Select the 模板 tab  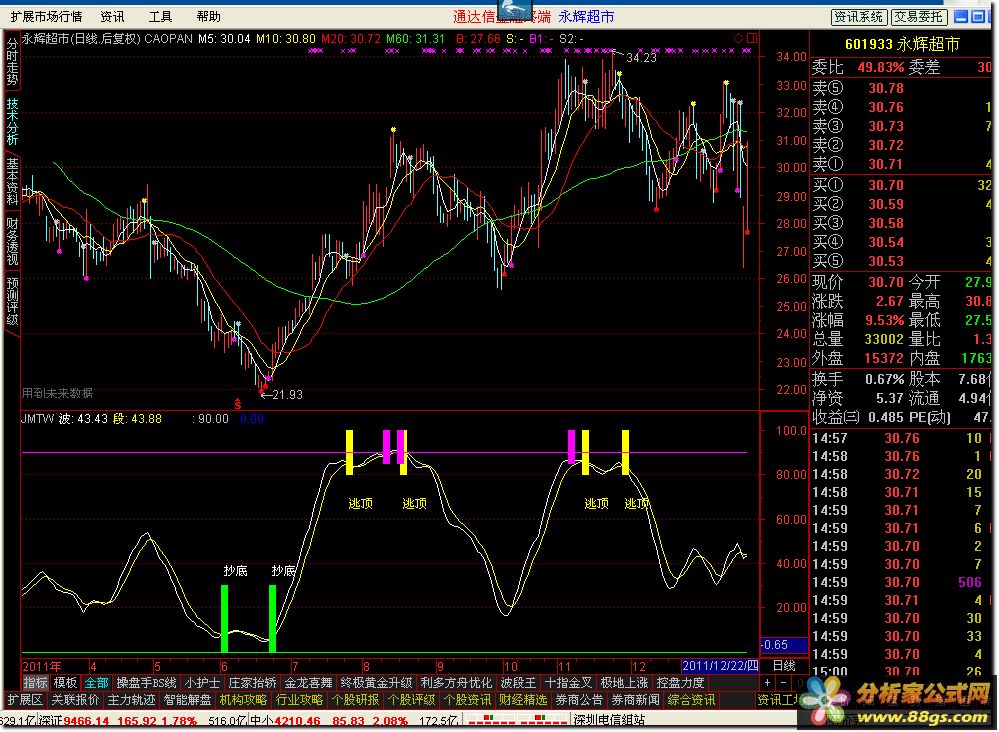(65, 682)
